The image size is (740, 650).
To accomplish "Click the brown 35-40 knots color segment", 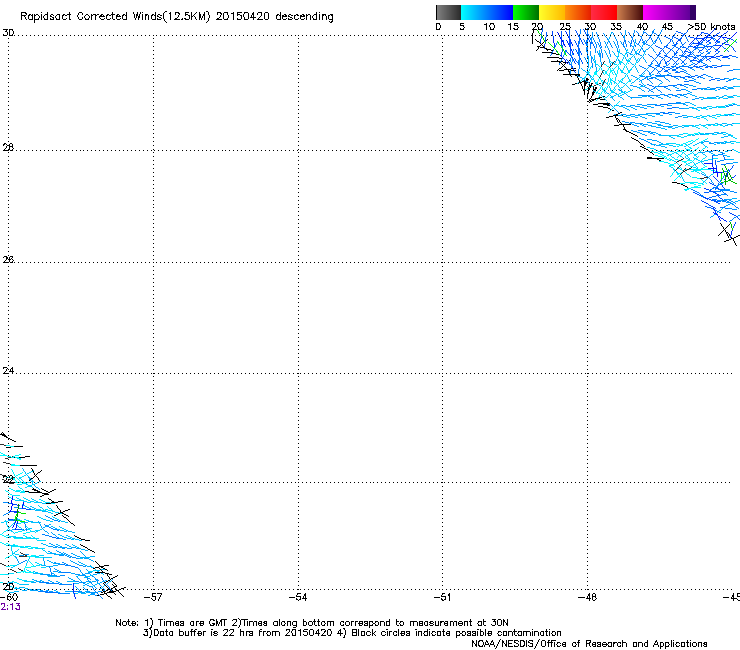I will [x=630, y=12].
